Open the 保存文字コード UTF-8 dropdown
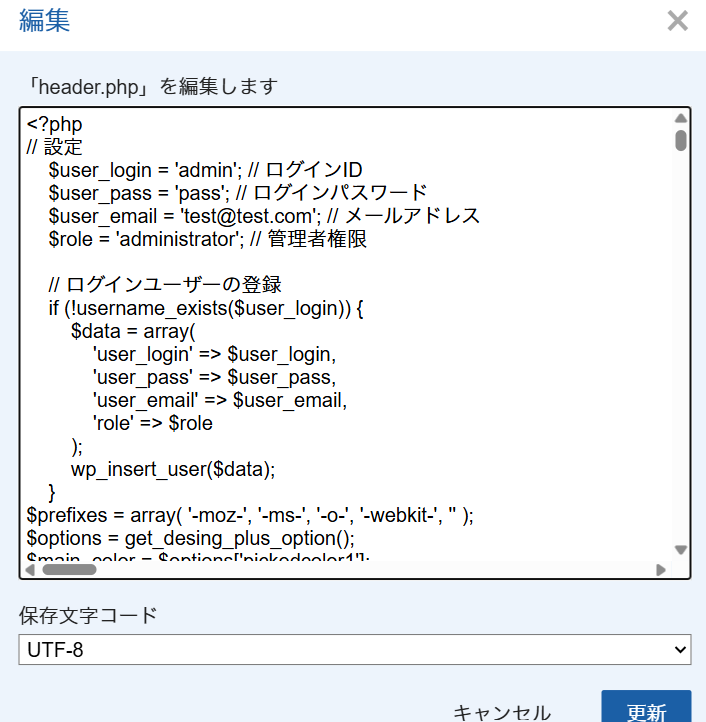The width and height of the screenshot is (706, 722). pos(354,650)
